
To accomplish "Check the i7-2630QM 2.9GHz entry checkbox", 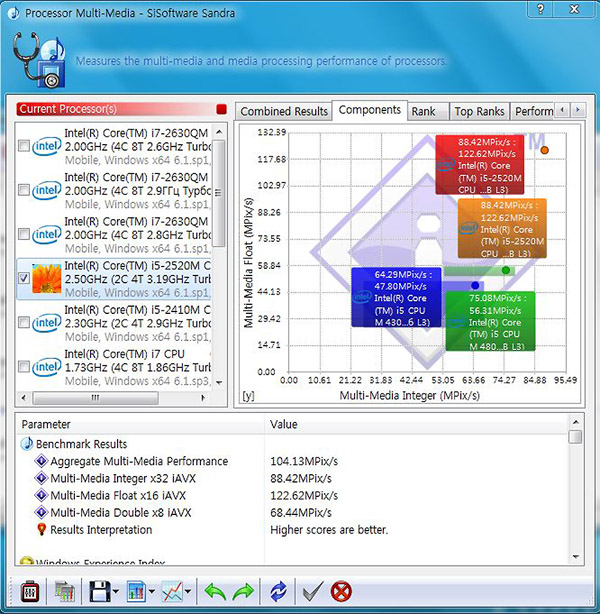I will [24, 190].
